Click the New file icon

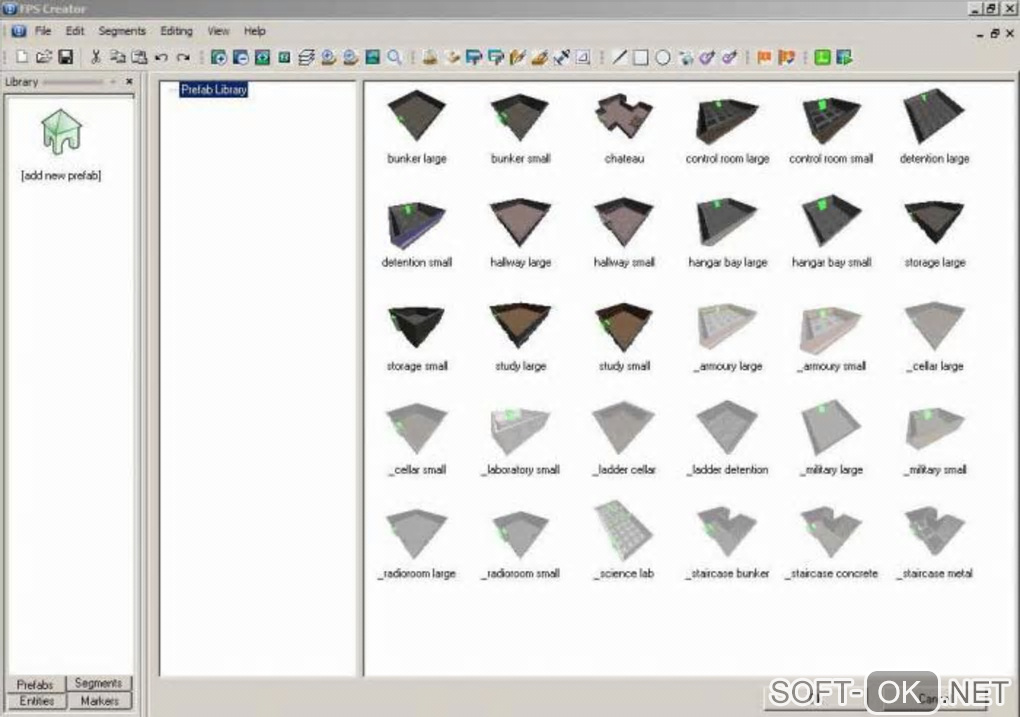22,57
